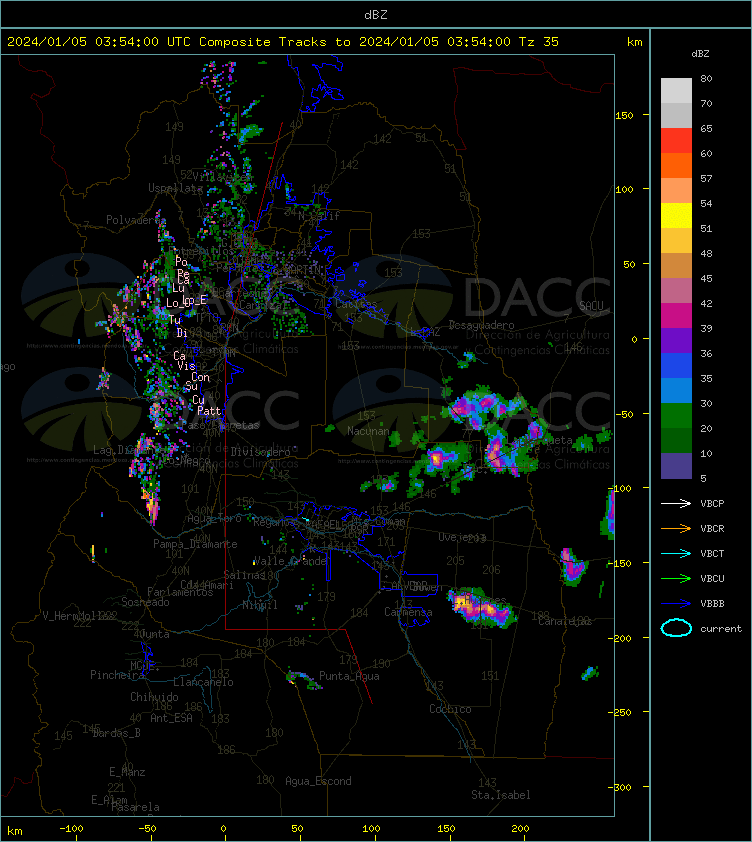
Task: Click the VBBB blue arrow legend icon
Action: tap(676, 604)
